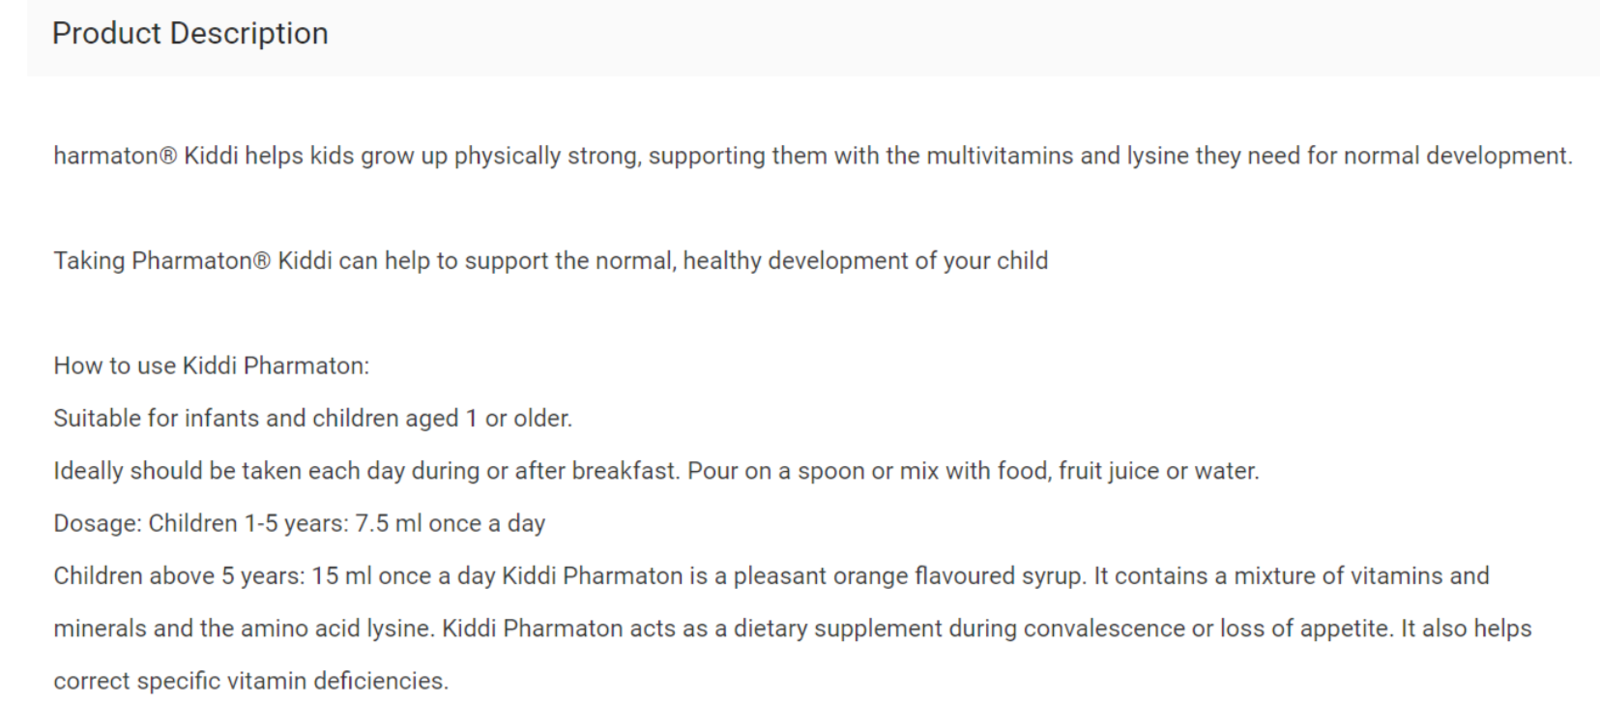Click the registered symbol after harmaton
Screen dimensions: 1600x704
168,156
